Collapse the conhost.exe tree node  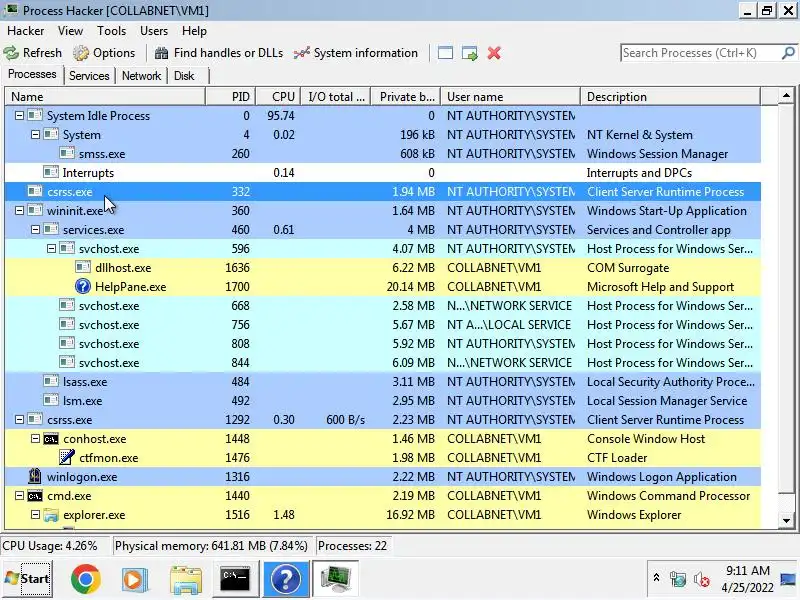point(35,439)
